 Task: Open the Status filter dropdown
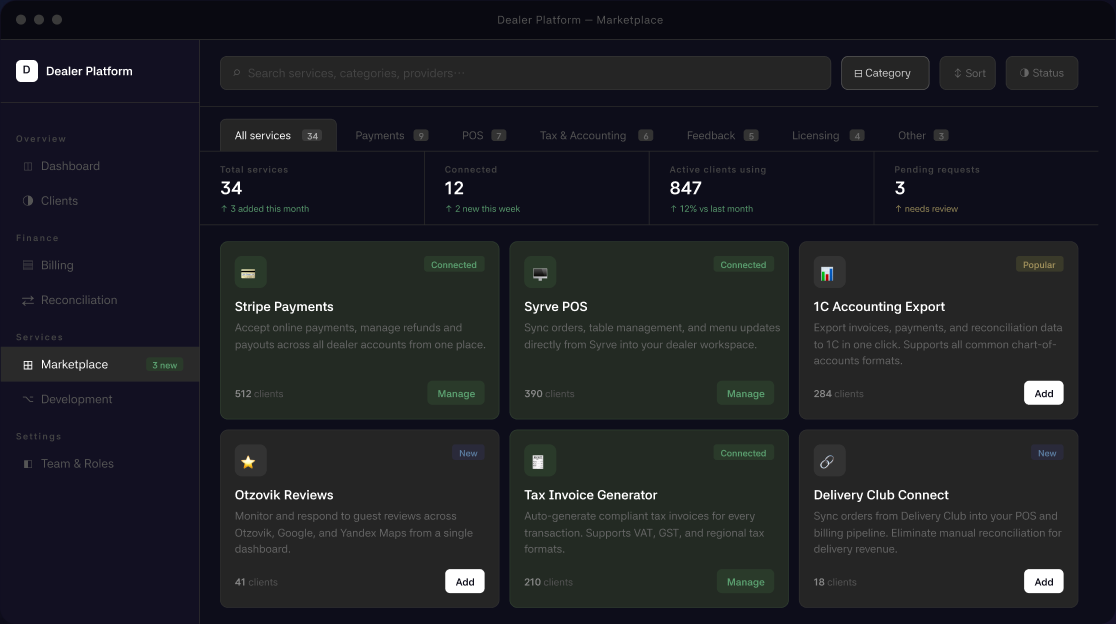[1041, 73]
